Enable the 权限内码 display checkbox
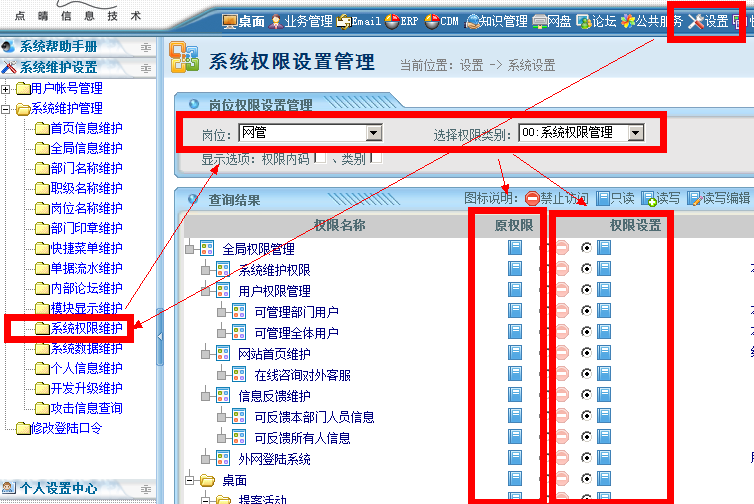Viewport: 754px width, 504px height. coord(319,158)
